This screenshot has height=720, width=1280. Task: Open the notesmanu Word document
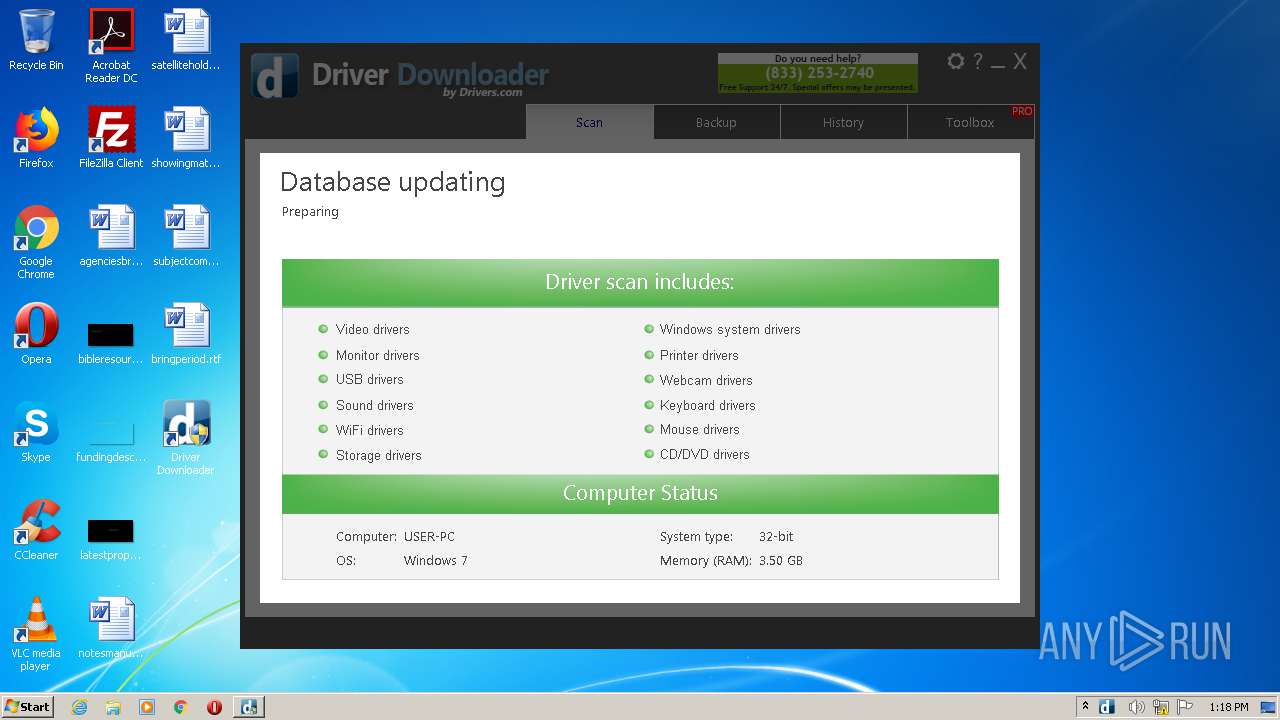pyautogui.click(x=111, y=628)
